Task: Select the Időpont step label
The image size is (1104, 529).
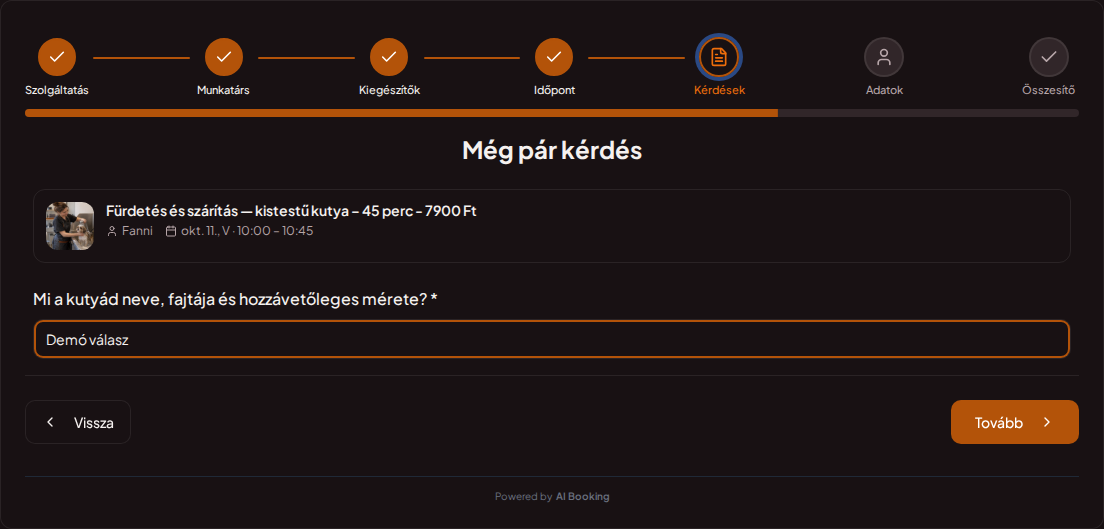Action: [x=554, y=90]
